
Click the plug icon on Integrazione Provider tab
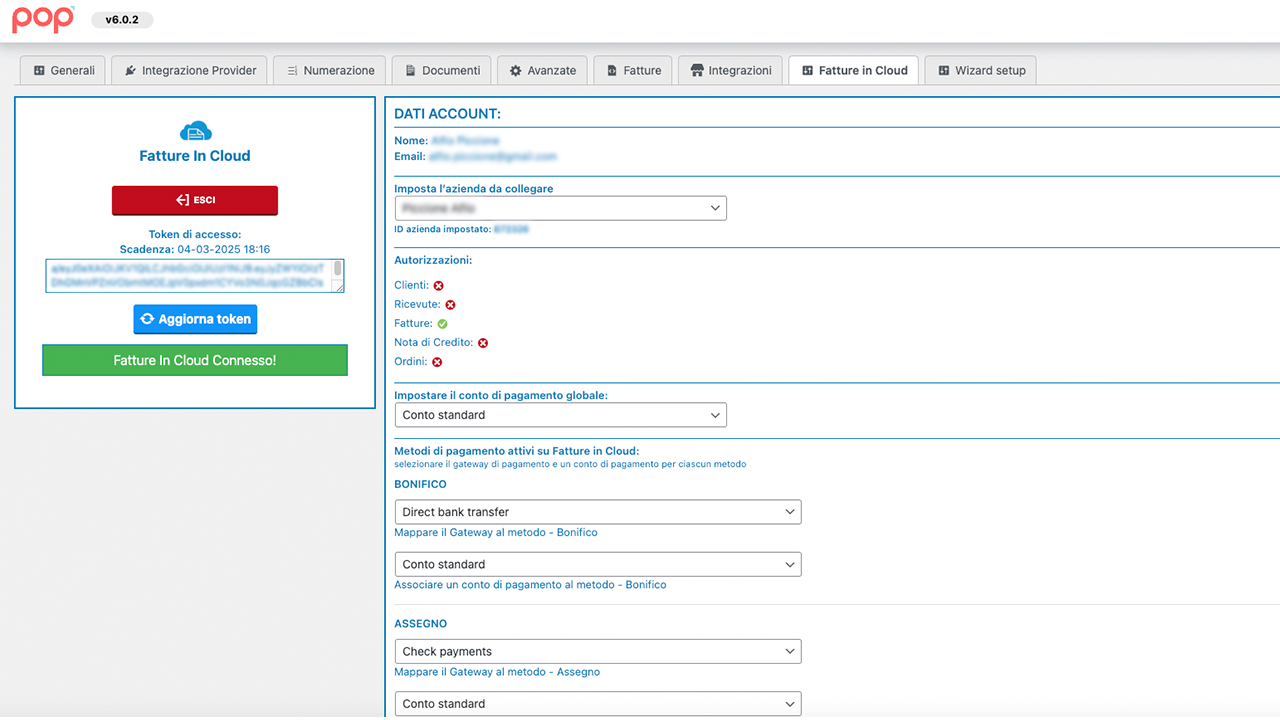[131, 71]
